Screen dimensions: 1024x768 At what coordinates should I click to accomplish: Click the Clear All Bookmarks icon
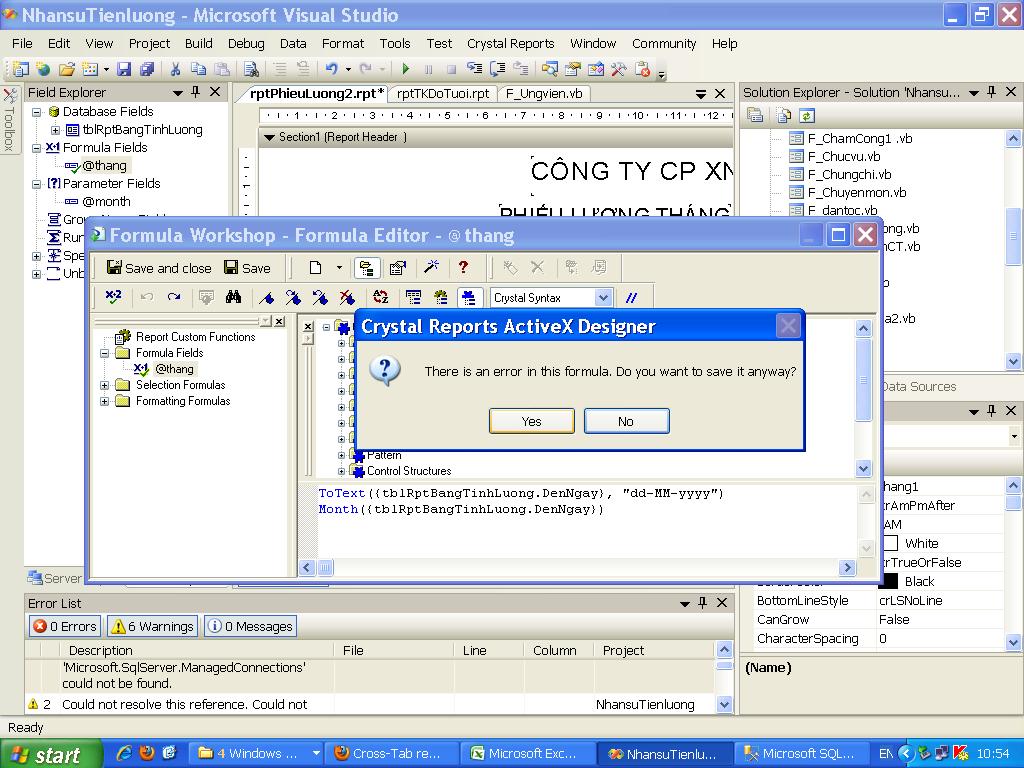coord(347,298)
